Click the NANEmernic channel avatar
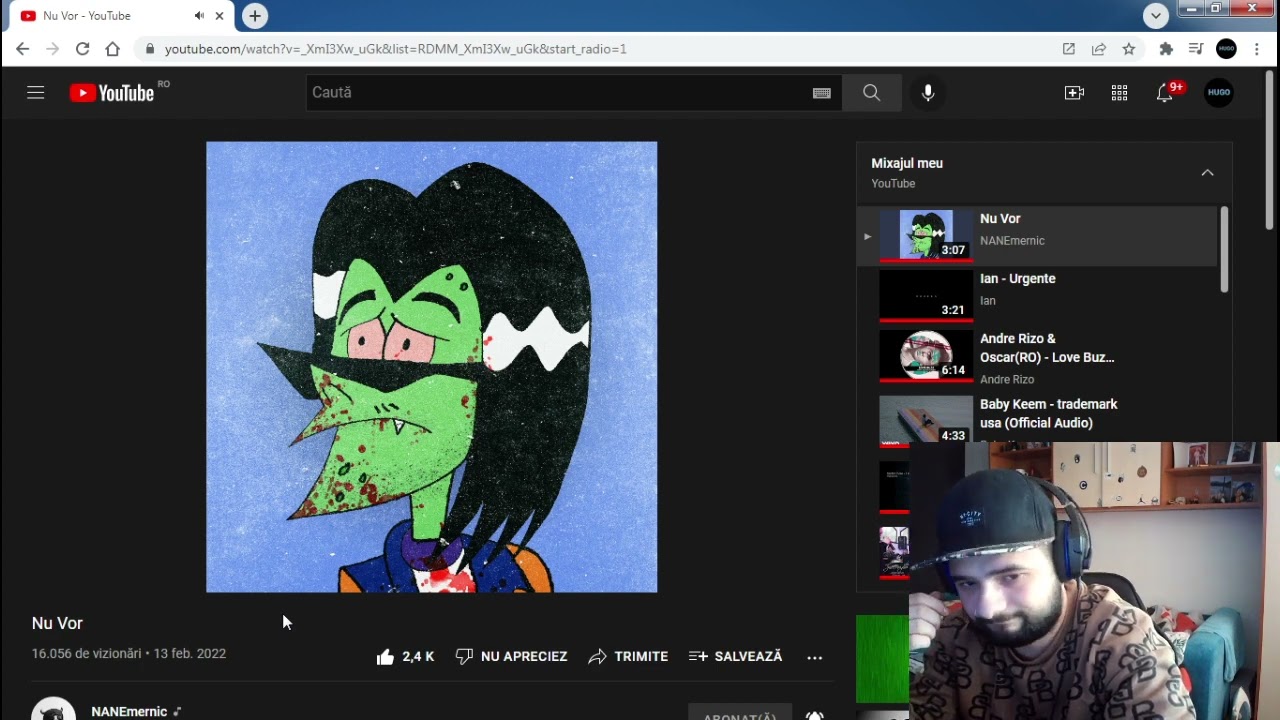 [53, 708]
